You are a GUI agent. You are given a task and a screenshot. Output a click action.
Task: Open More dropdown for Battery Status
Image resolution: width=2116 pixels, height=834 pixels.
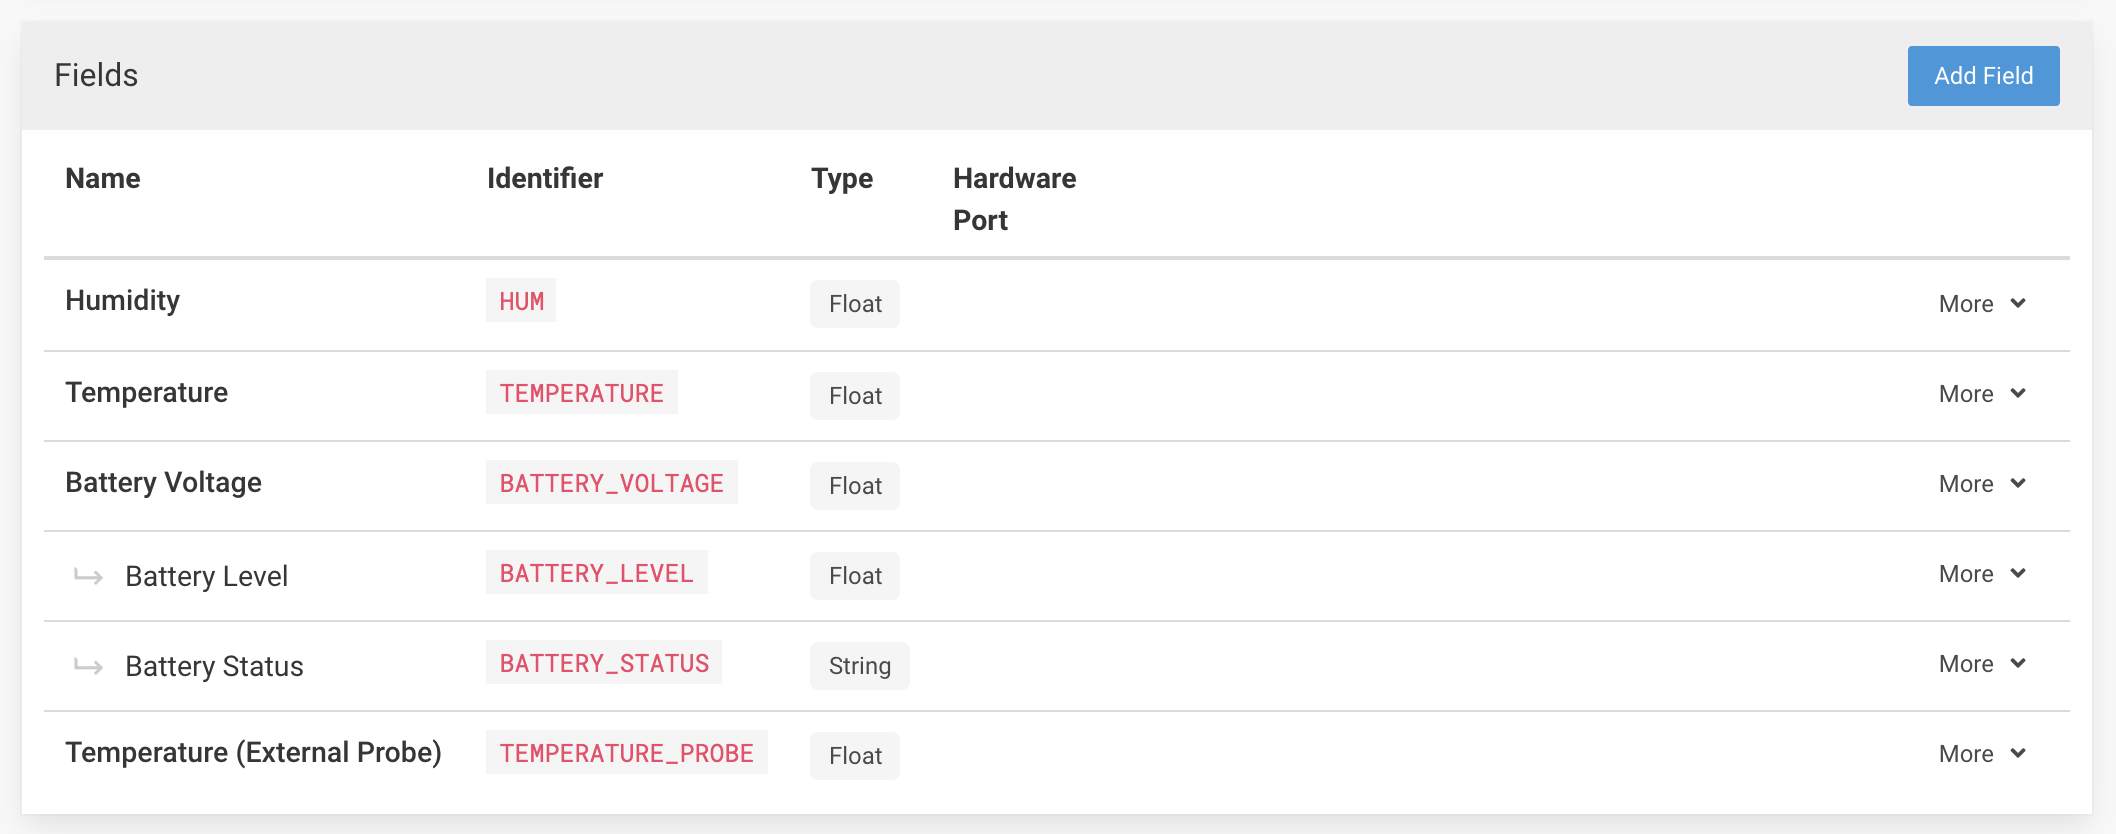1982,664
